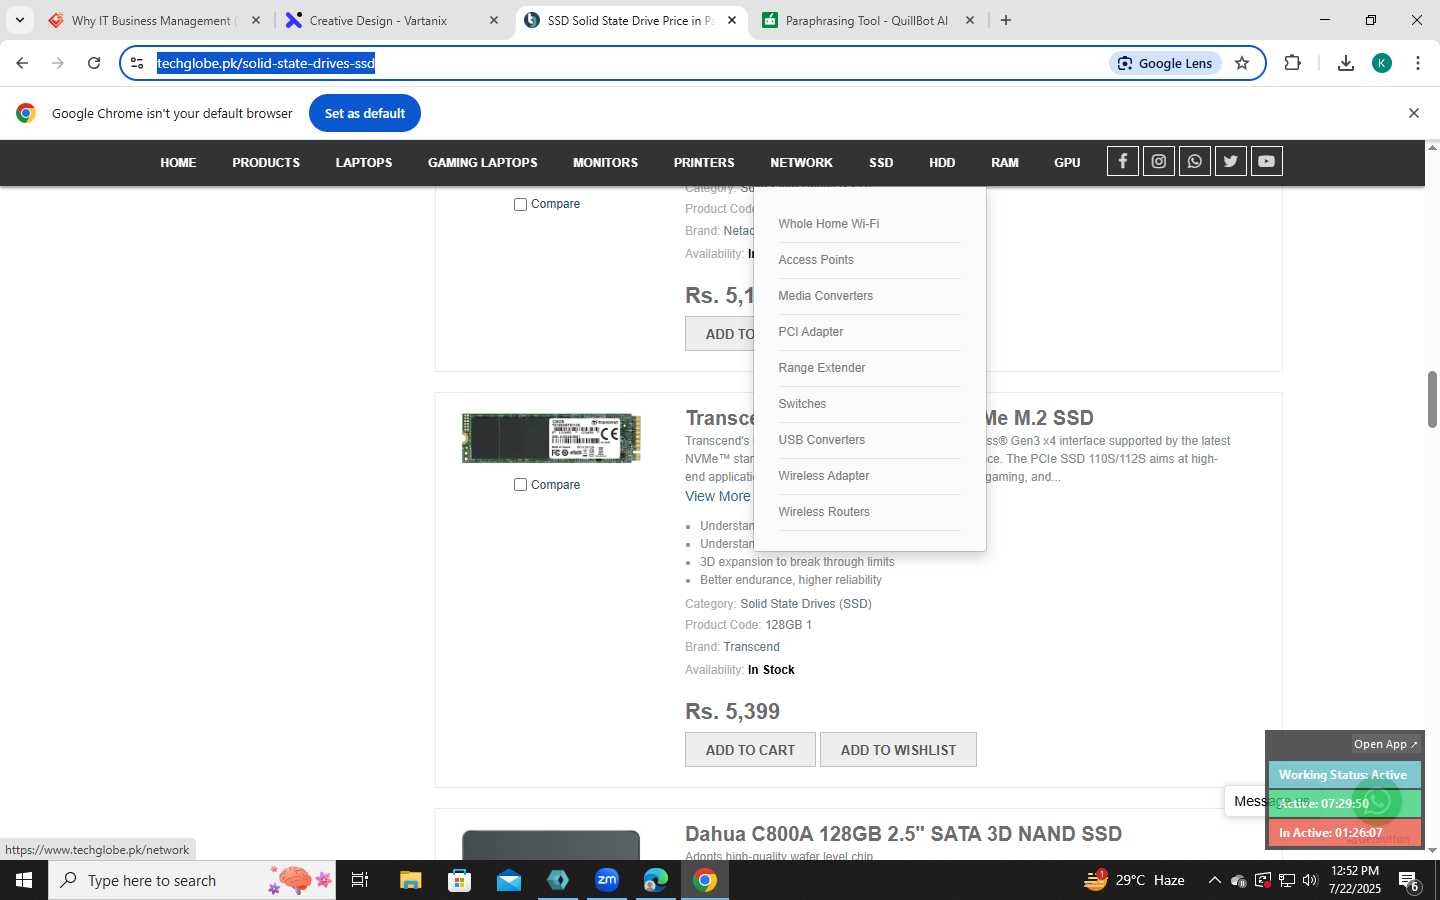Select Whole Home Wi-Fi from dropdown

tap(829, 224)
